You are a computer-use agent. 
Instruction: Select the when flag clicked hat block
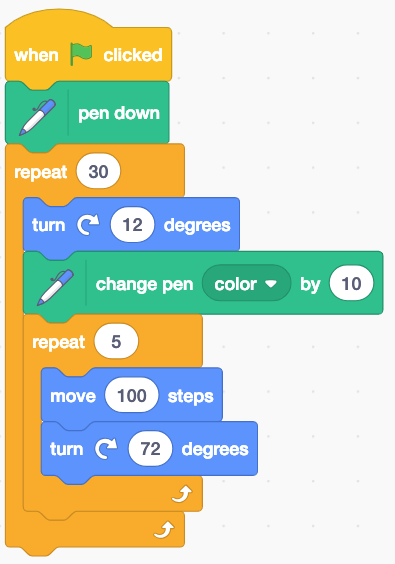[88, 55]
